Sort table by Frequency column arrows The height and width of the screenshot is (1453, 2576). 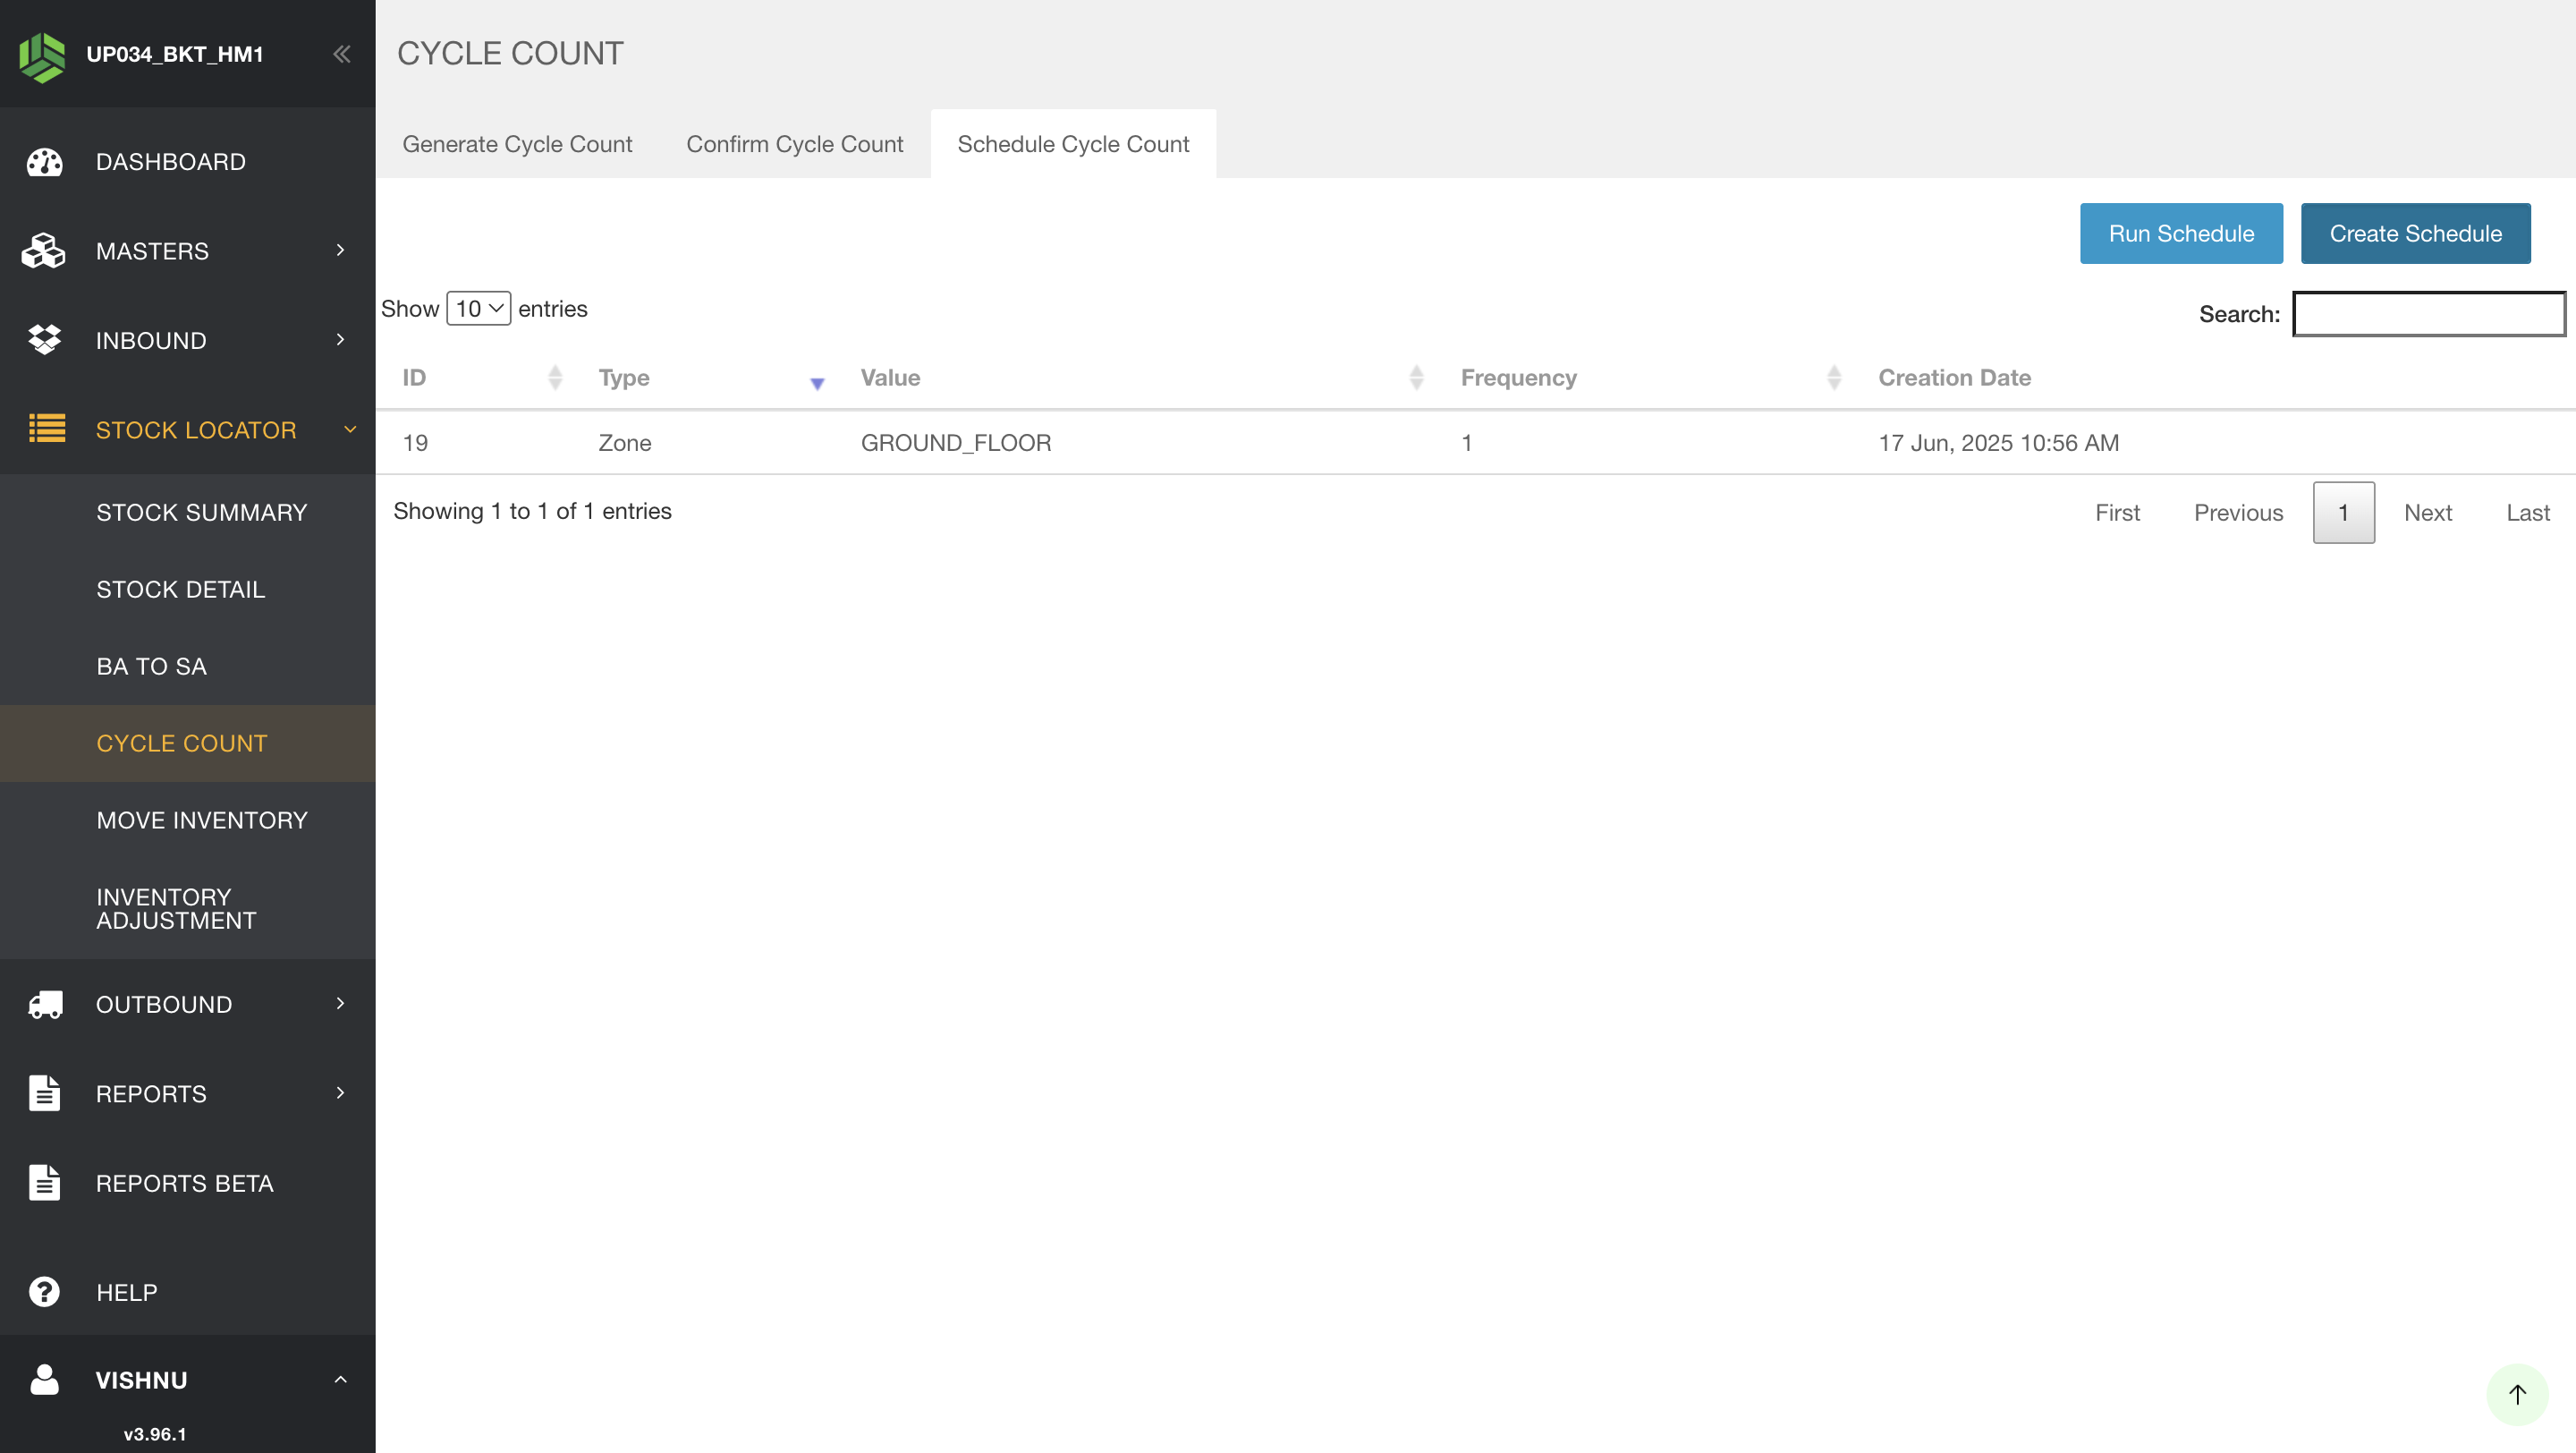(x=1834, y=377)
